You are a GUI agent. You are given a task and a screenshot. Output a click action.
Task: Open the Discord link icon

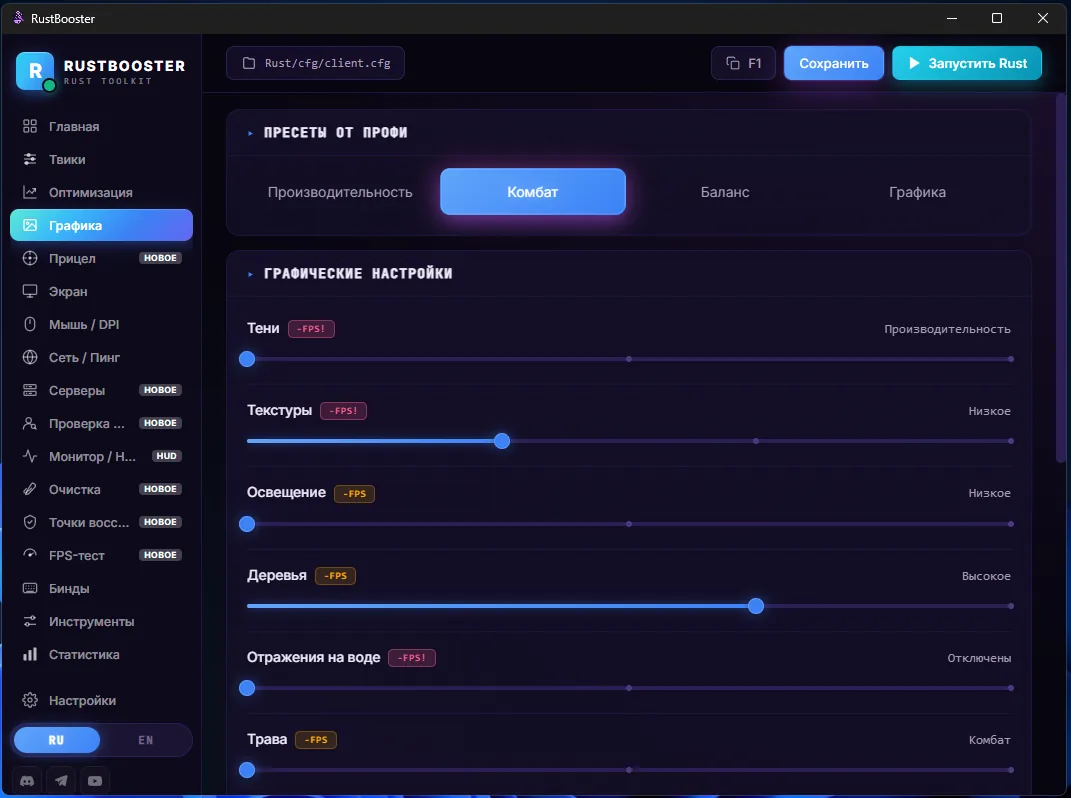(27, 781)
